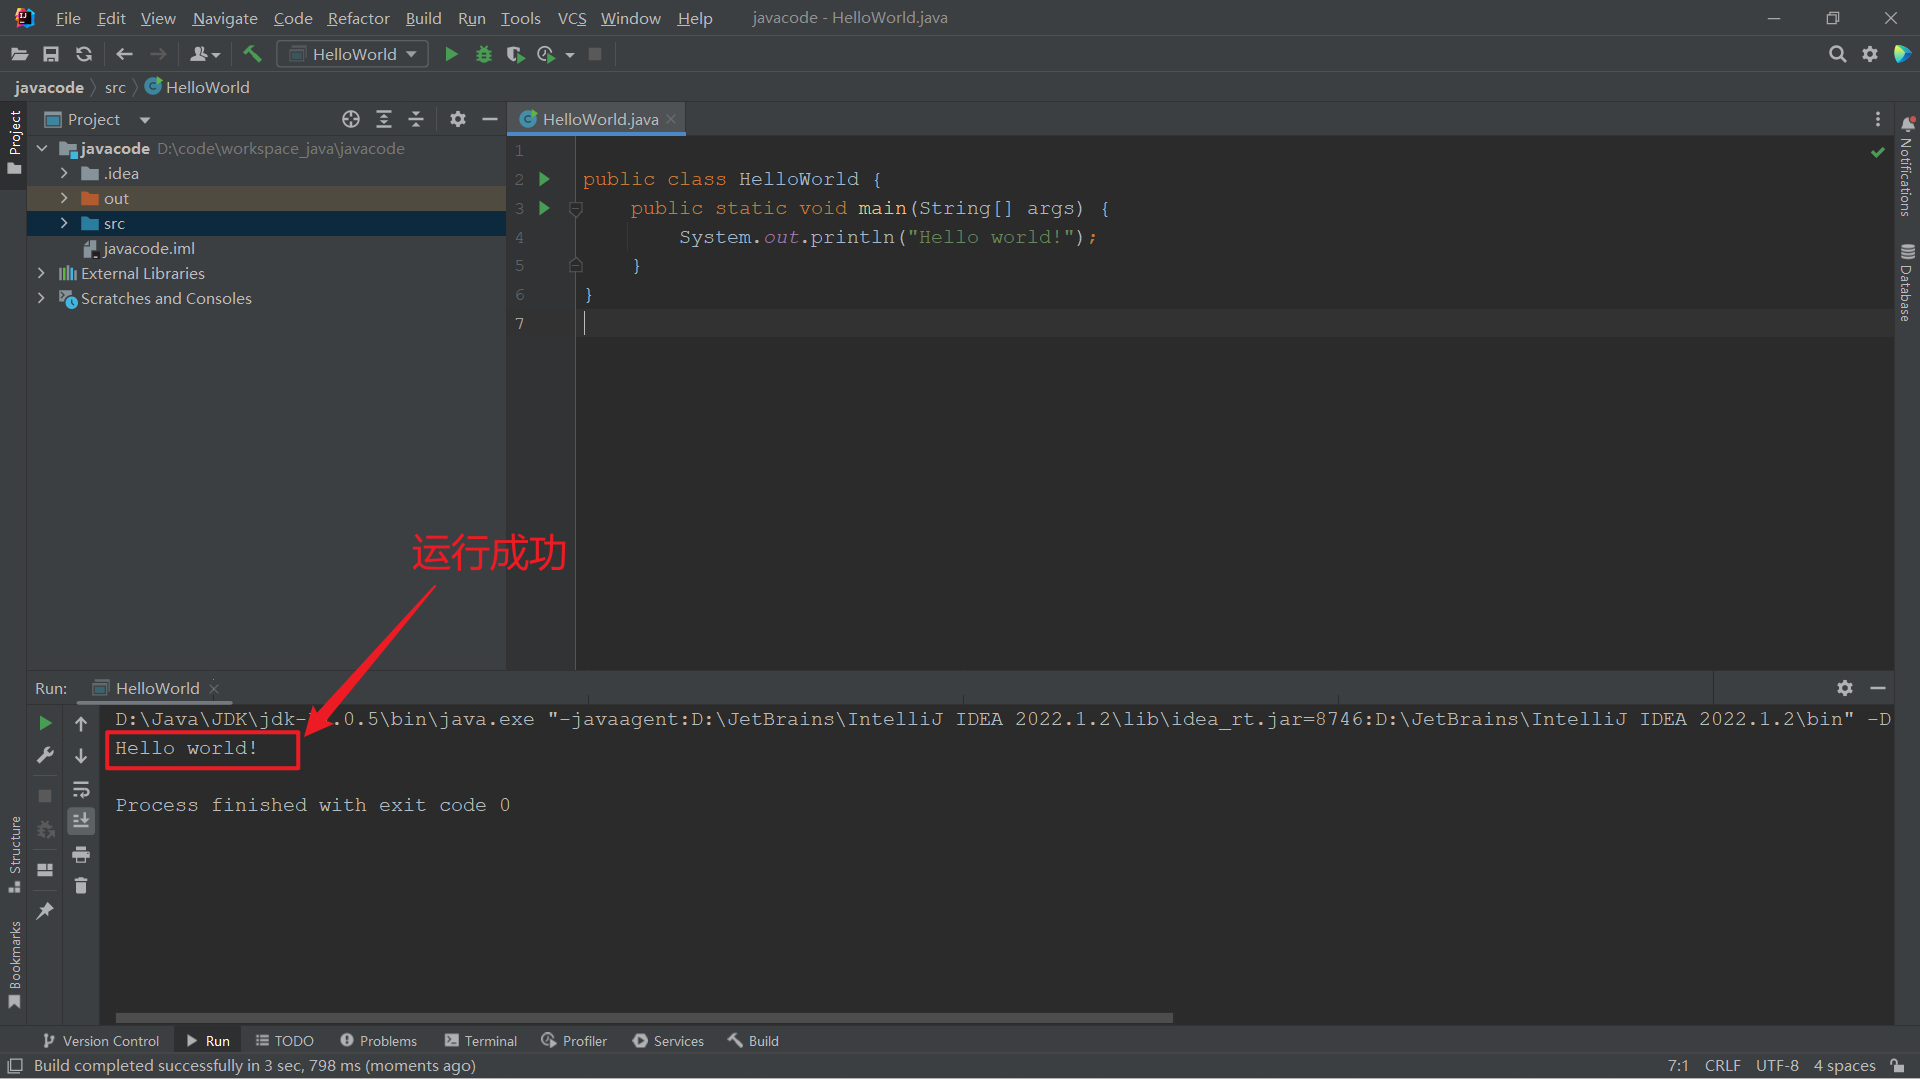
Task: Collapse the javacode project root
Action: point(42,148)
